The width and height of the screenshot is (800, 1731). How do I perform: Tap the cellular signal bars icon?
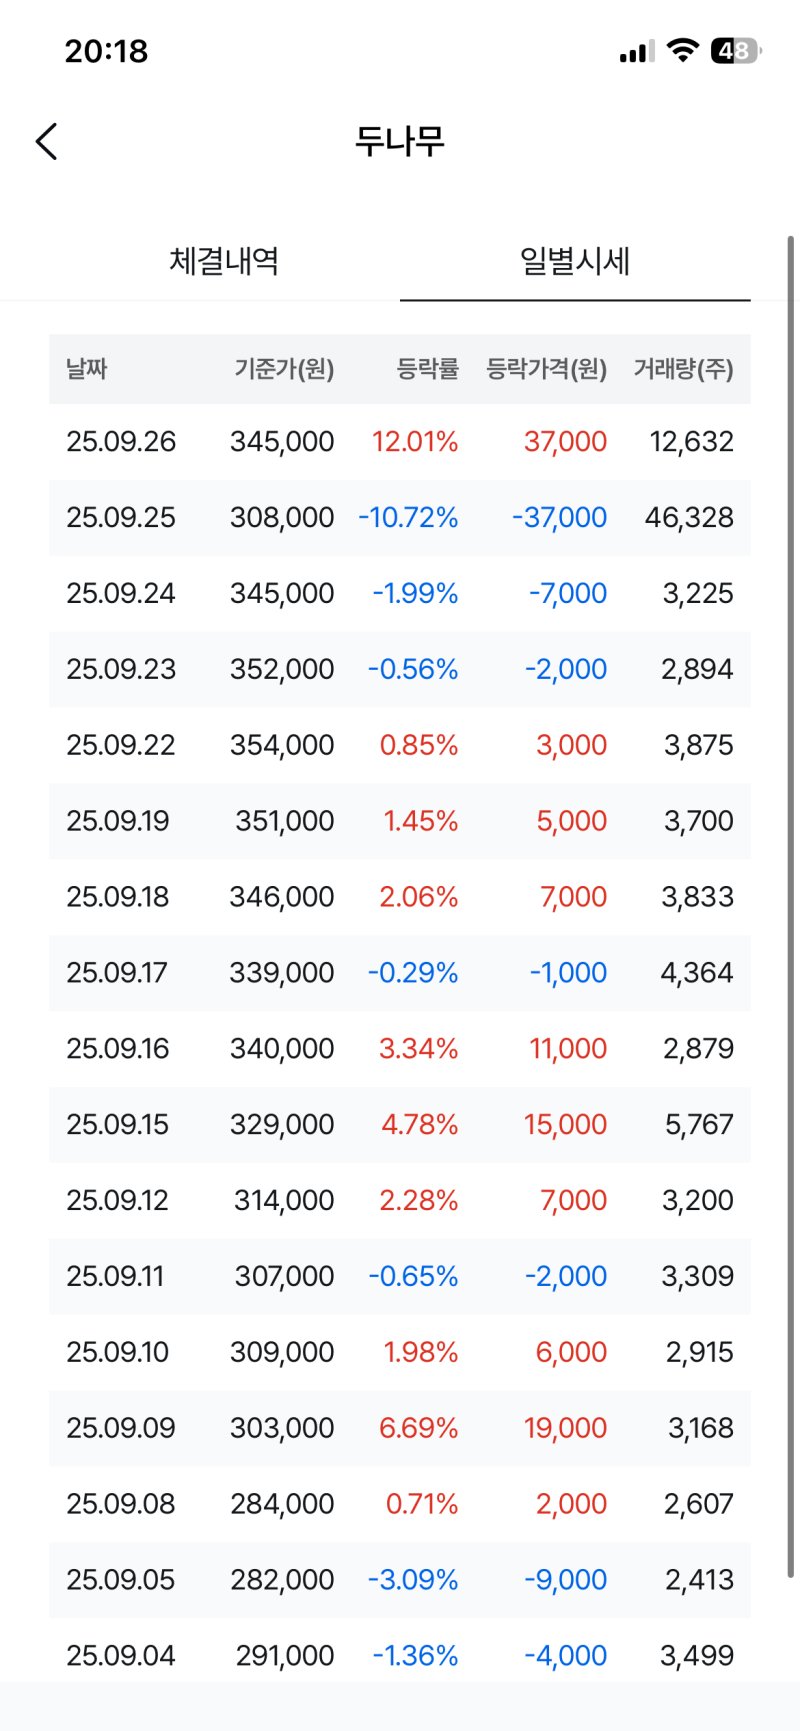click(636, 51)
